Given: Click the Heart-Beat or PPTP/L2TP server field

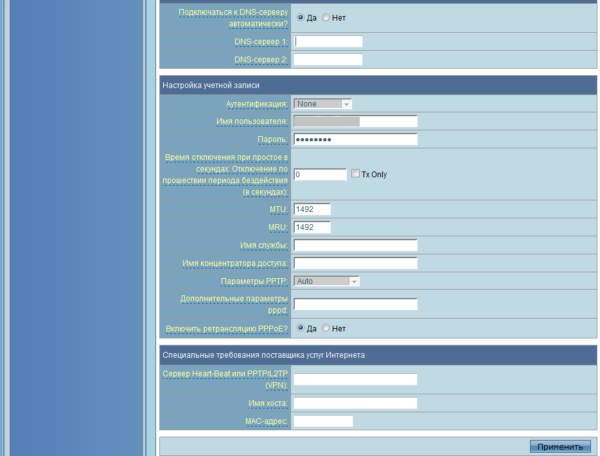Looking at the screenshot, I should pos(355,379).
